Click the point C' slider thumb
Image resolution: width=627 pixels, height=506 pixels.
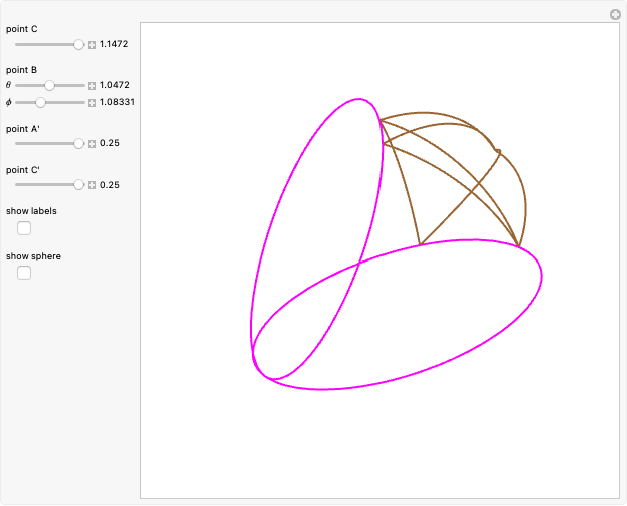click(x=78, y=184)
